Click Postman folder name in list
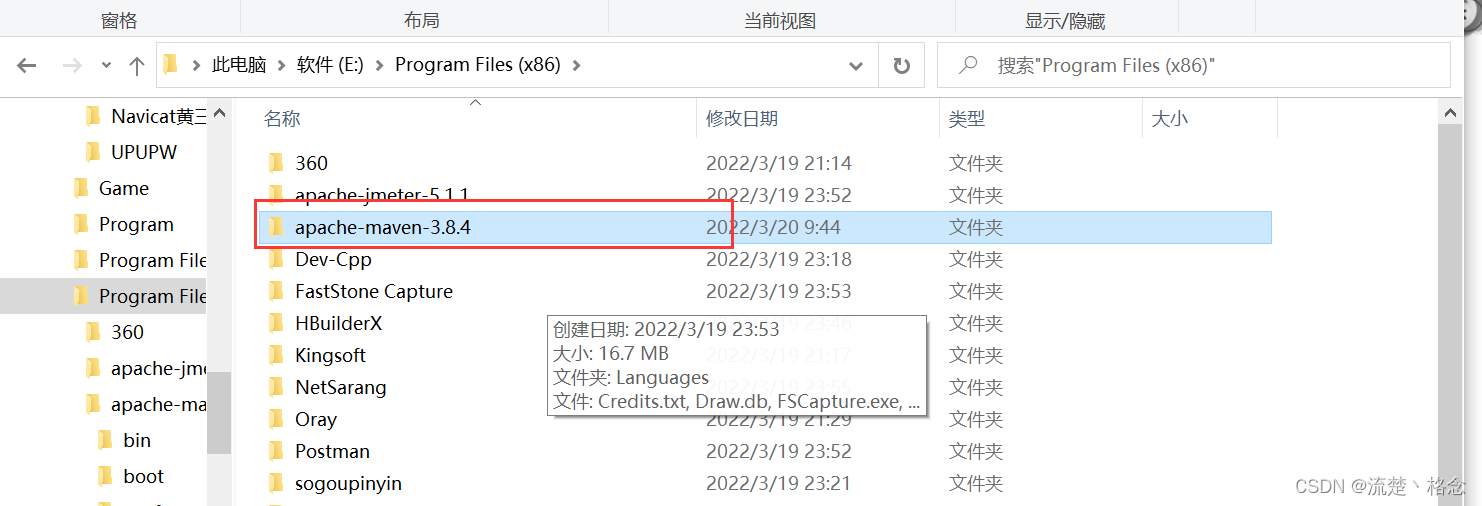 [333, 451]
